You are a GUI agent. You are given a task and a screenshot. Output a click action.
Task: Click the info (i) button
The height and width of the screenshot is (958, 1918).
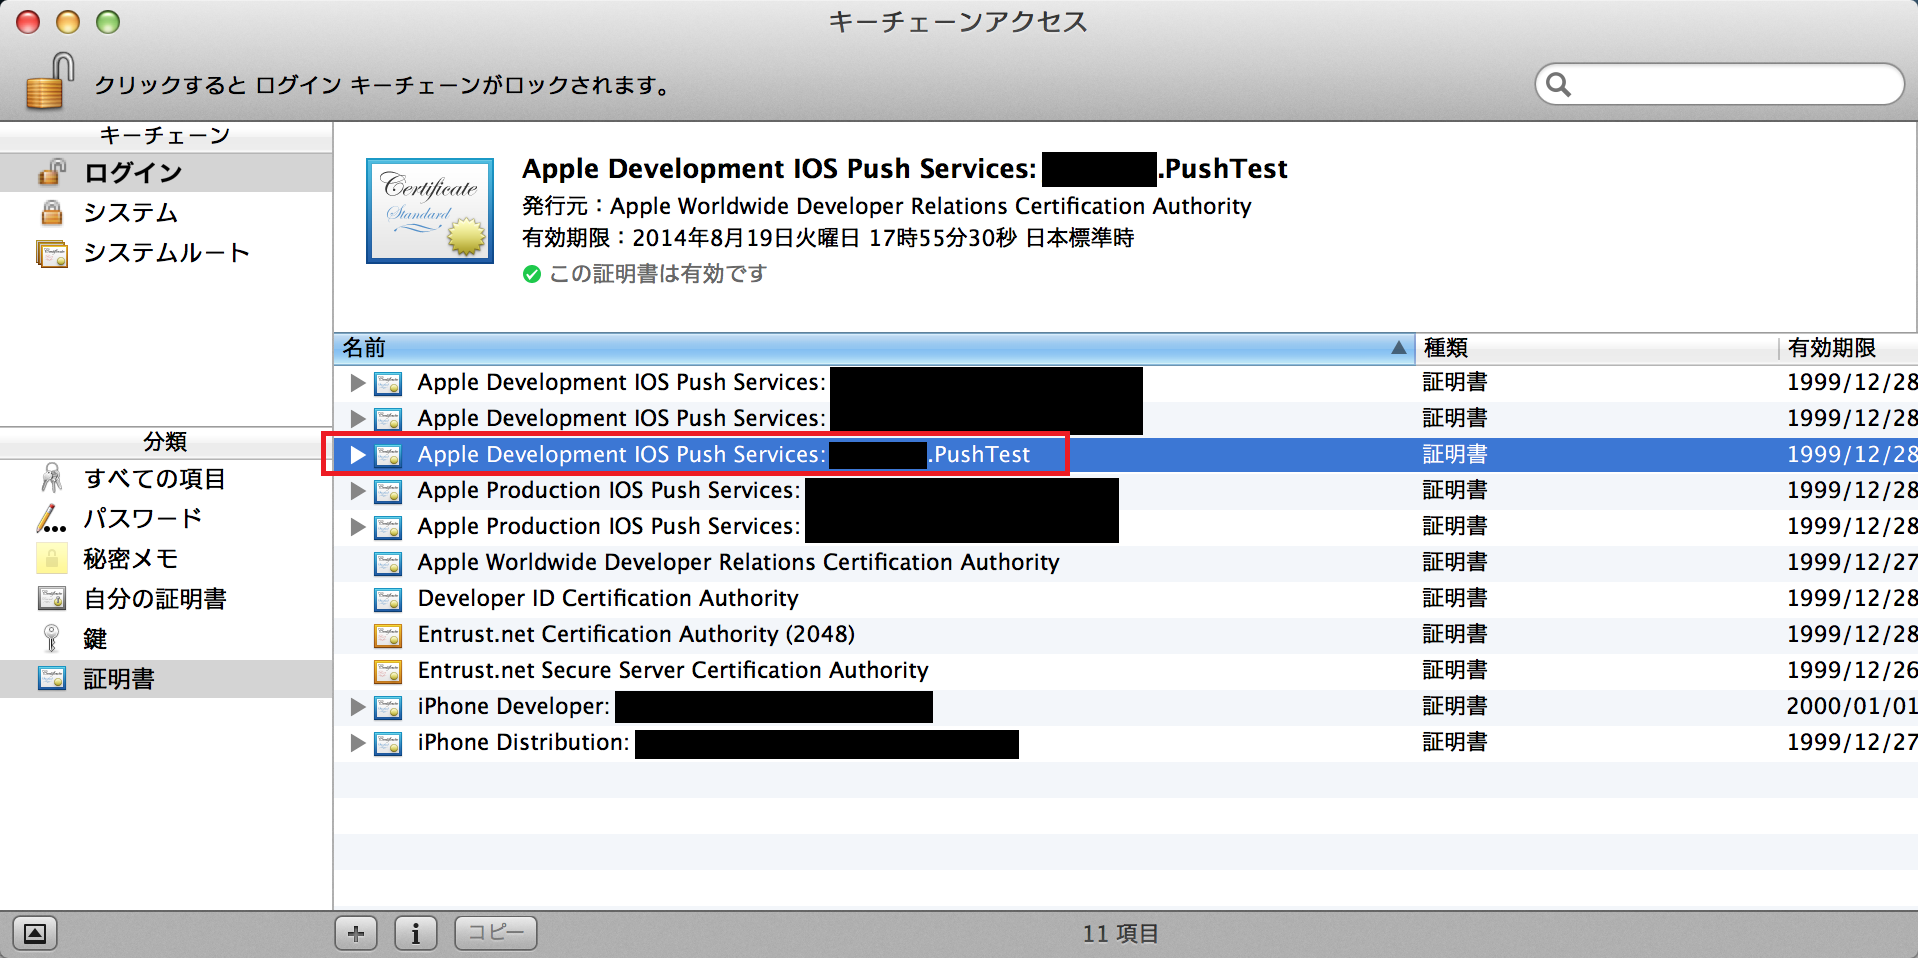[416, 933]
